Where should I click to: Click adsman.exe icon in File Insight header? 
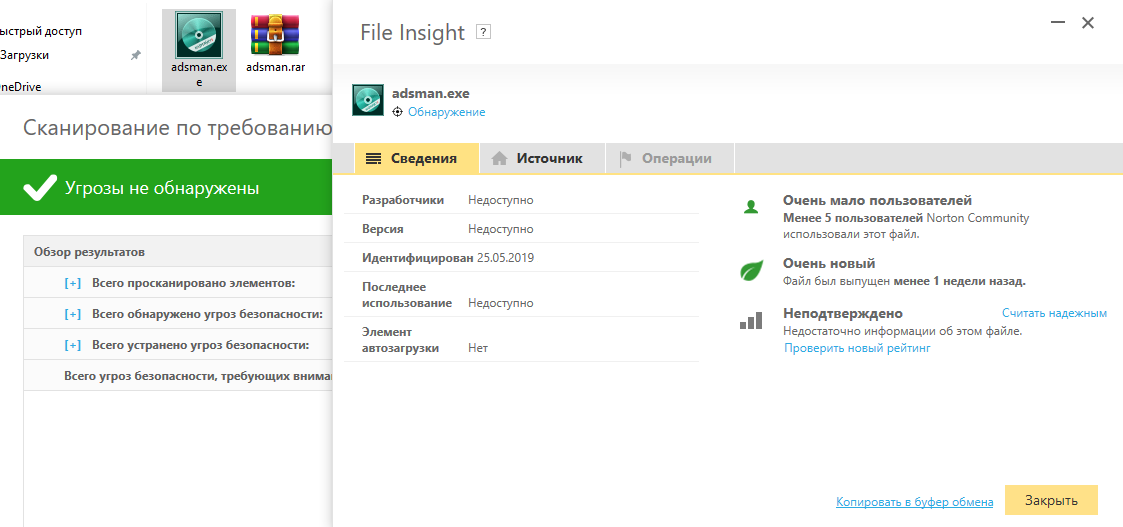(368, 100)
